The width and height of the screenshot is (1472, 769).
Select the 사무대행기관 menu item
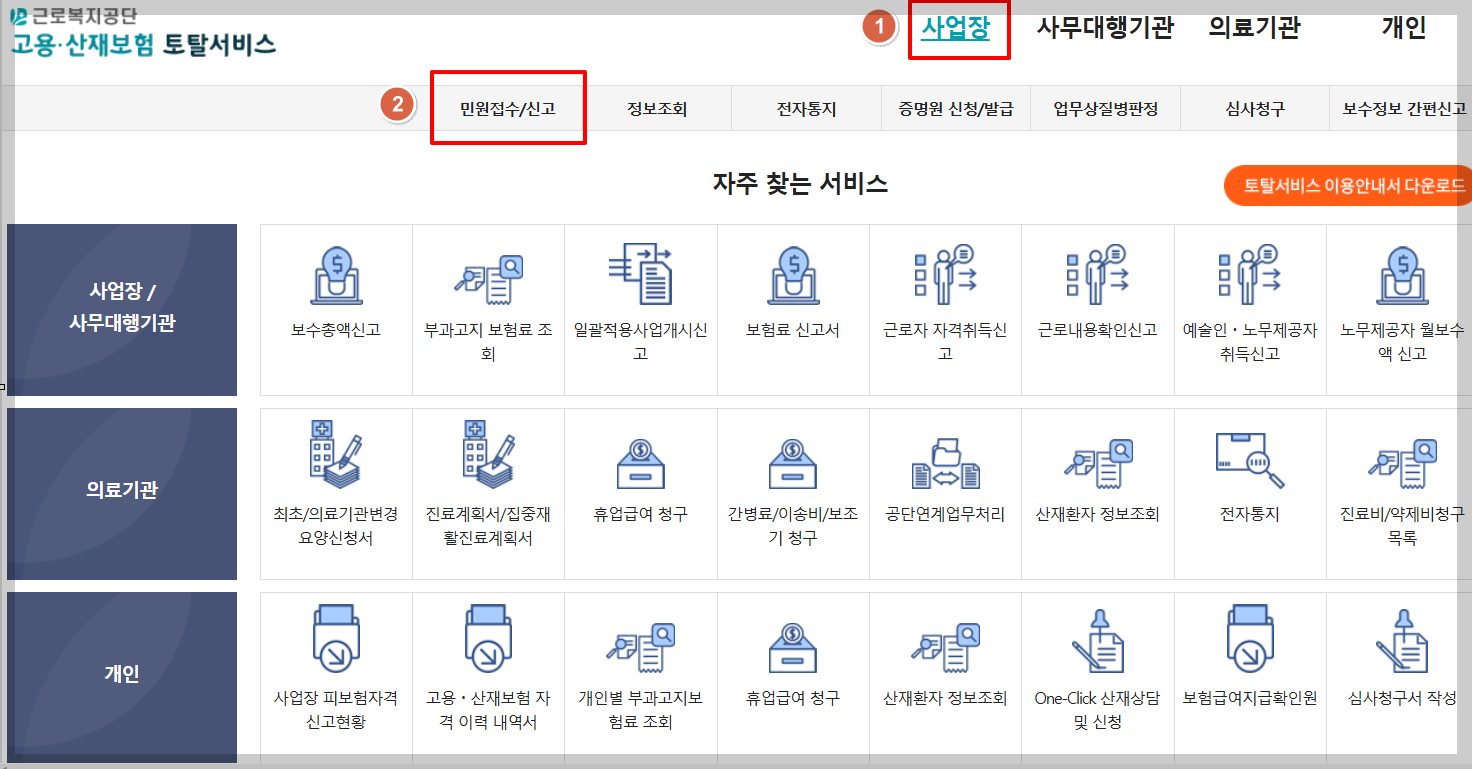1105,29
